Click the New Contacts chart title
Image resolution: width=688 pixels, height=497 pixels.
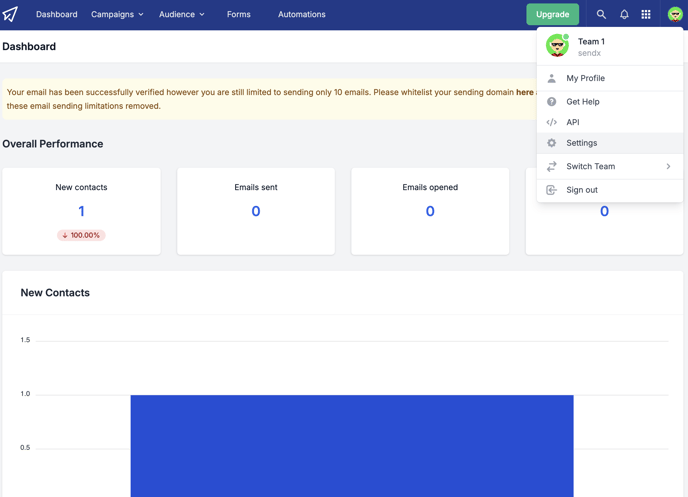tap(55, 293)
